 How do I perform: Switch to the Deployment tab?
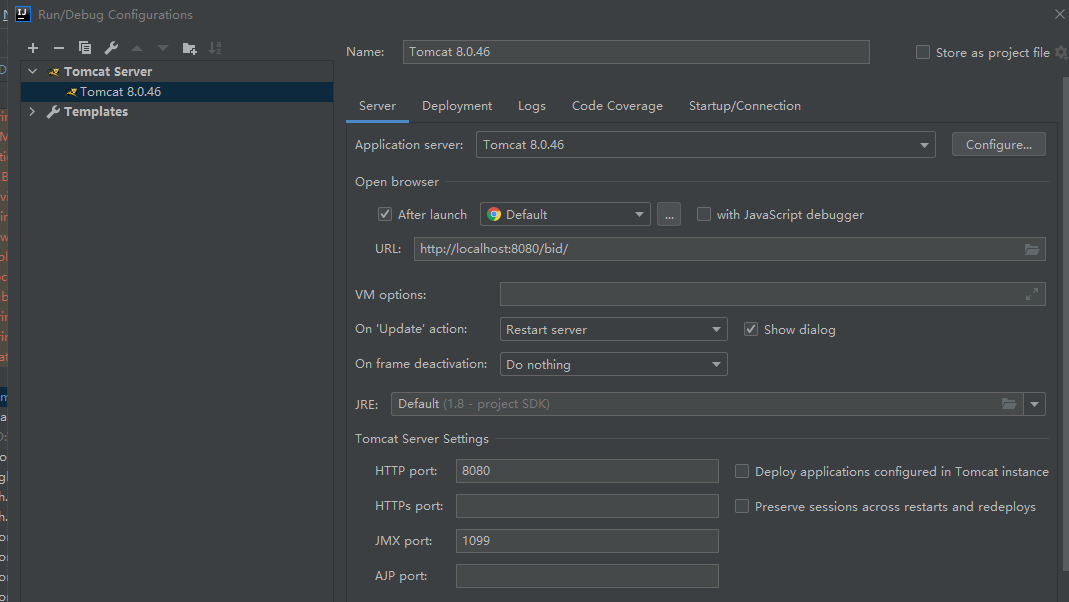457,106
